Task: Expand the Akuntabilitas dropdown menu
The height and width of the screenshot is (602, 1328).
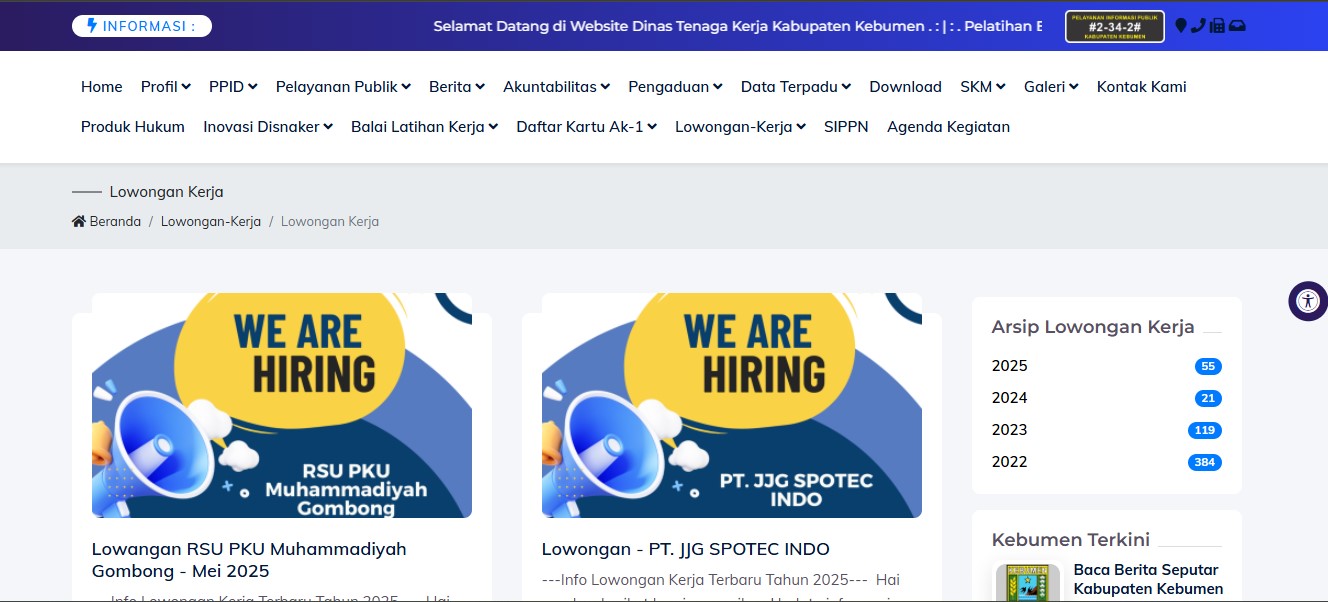Action: 556,87
